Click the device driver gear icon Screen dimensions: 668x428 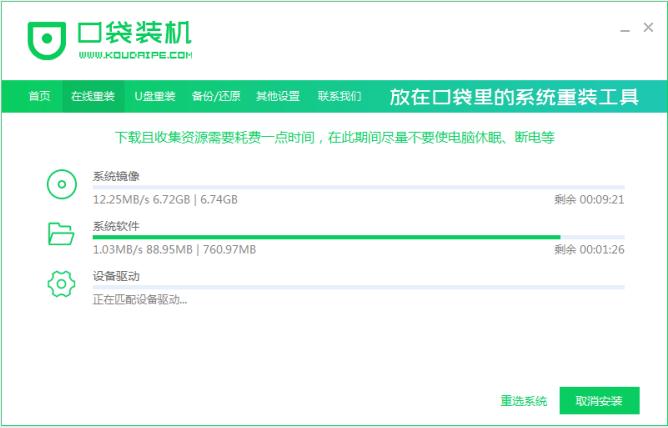[x=61, y=284]
